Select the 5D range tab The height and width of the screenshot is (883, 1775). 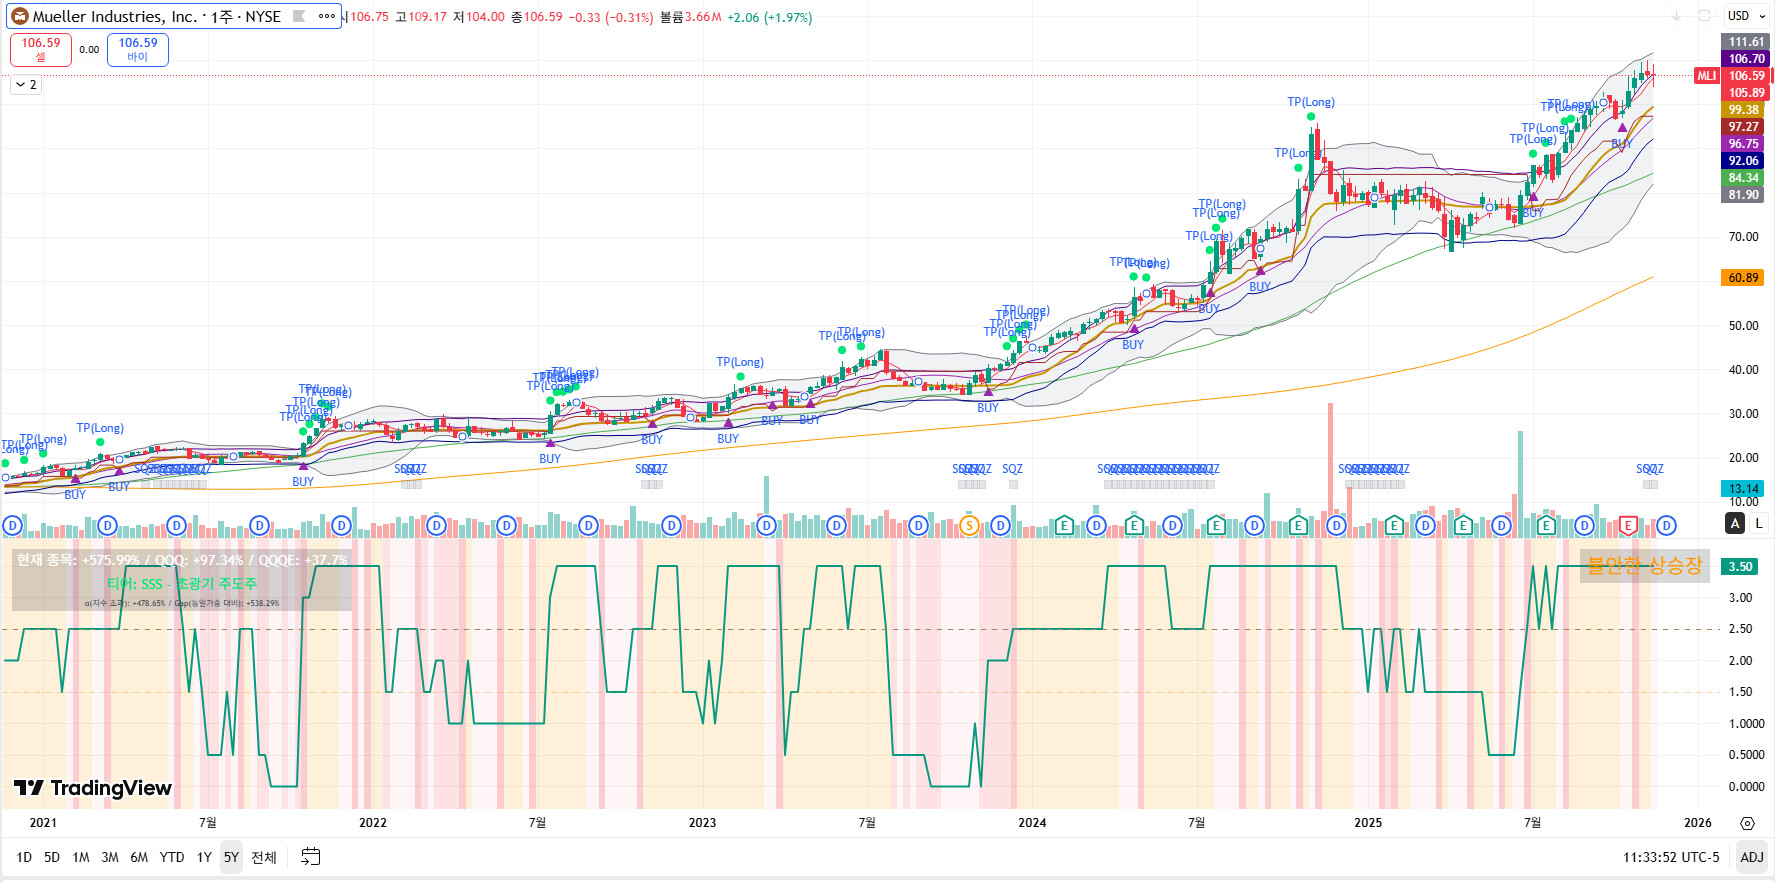[52, 857]
